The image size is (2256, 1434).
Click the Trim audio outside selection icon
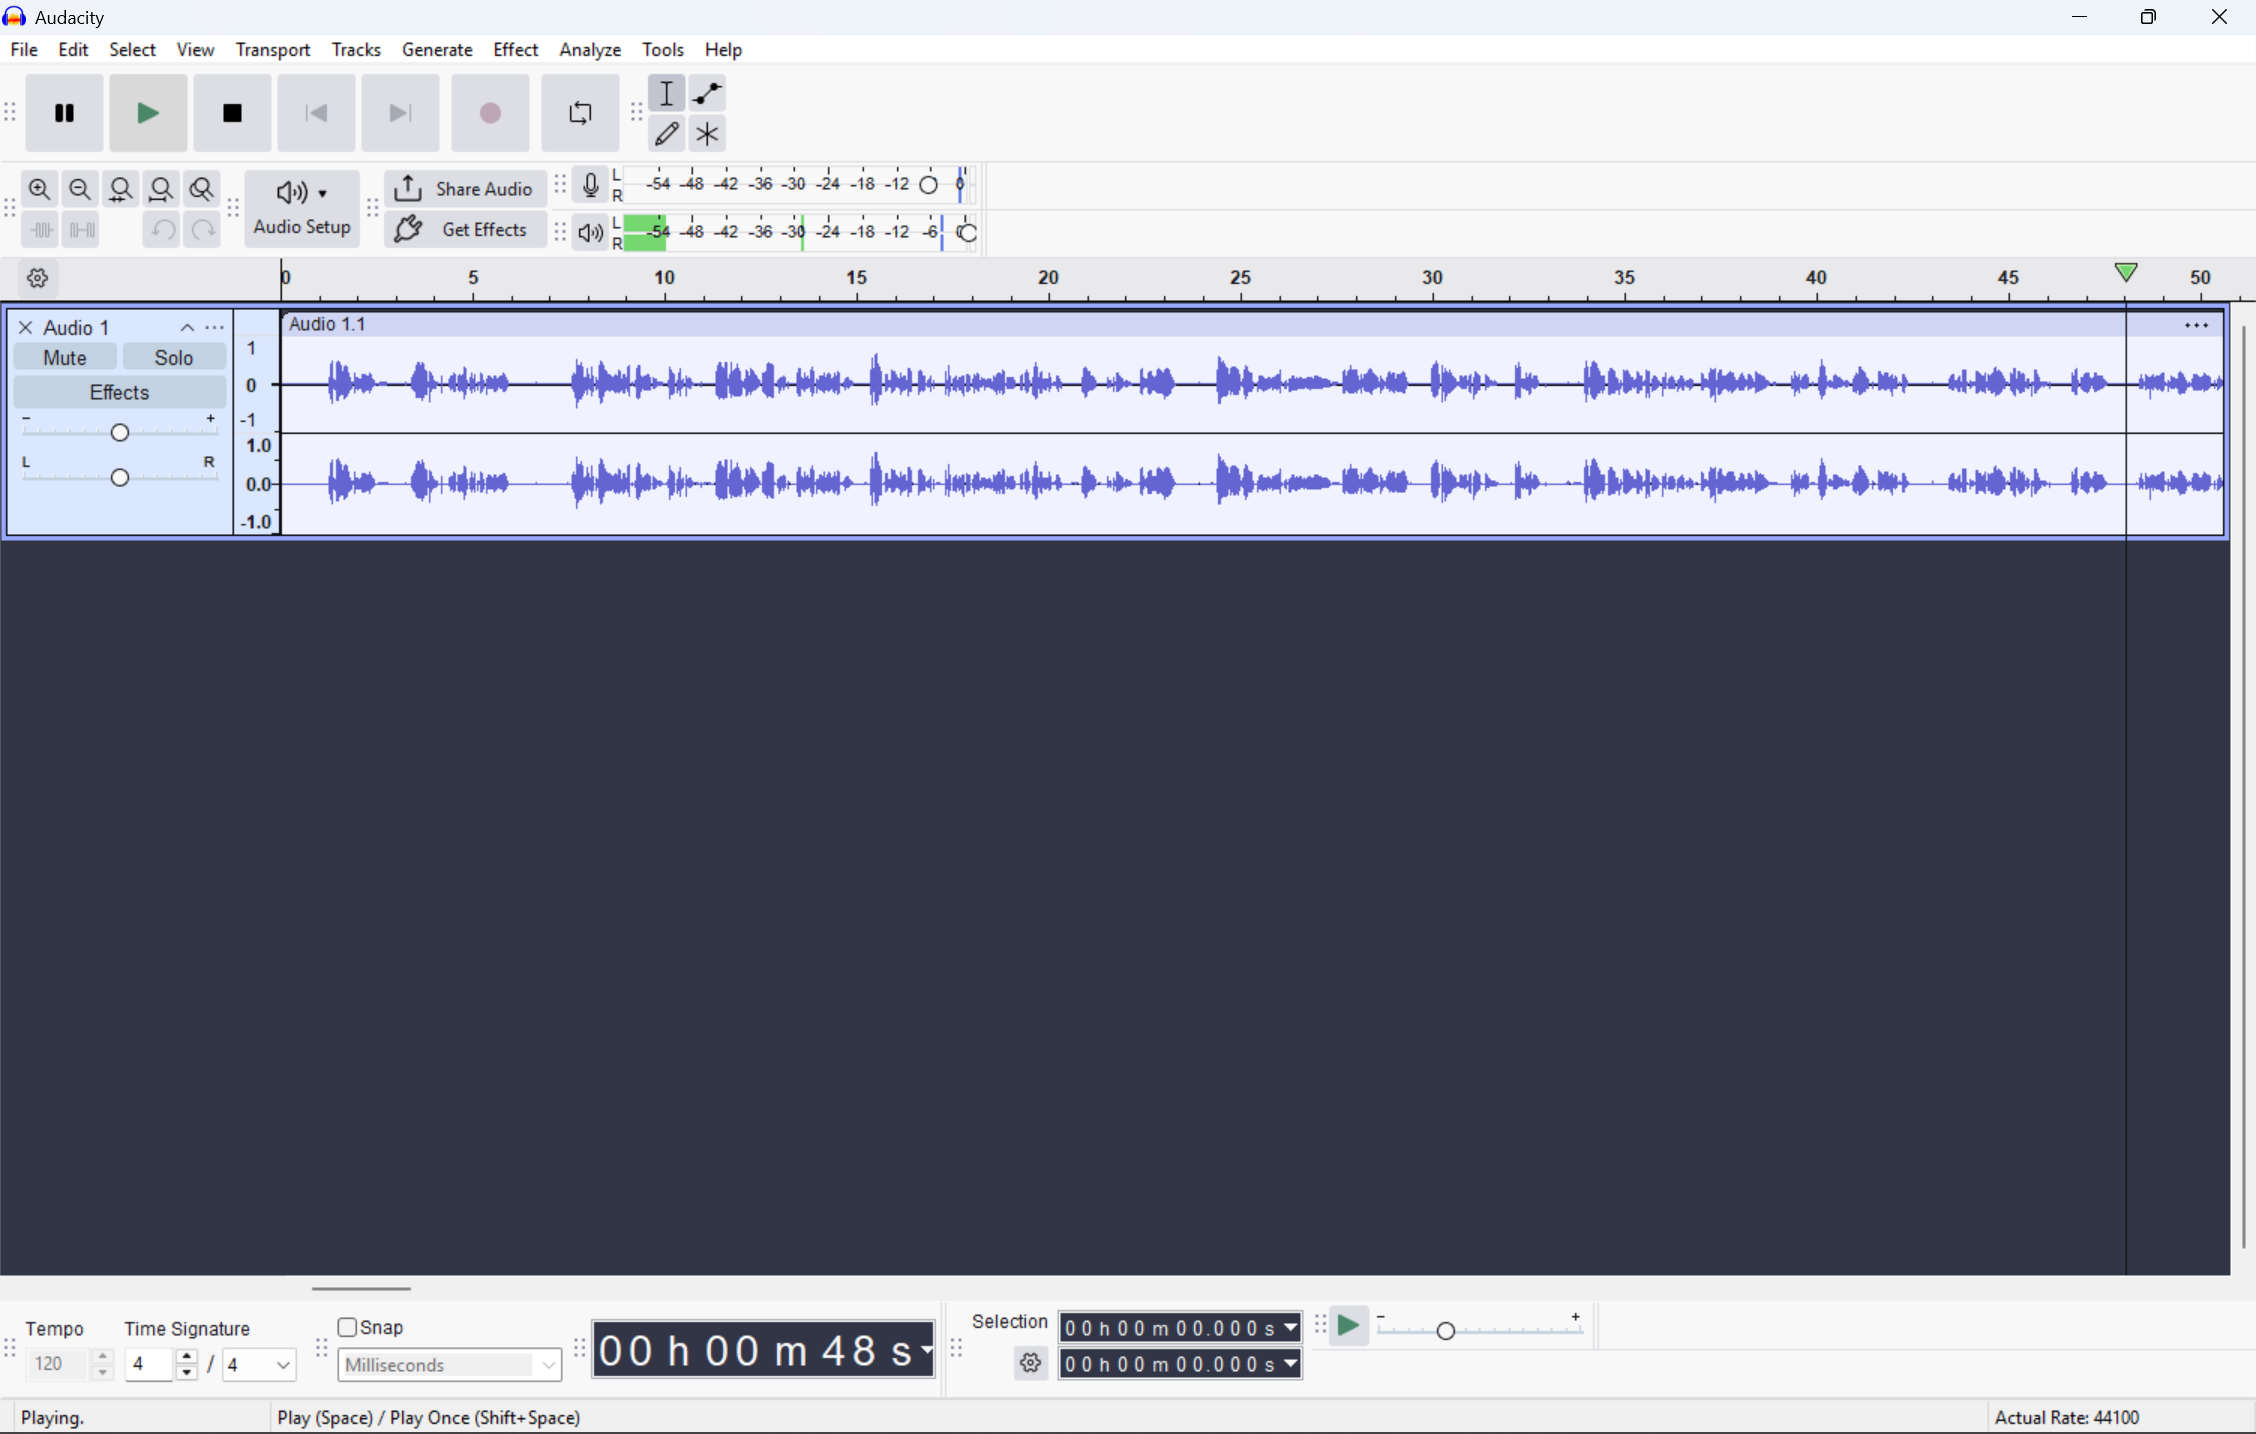pos(41,230)
